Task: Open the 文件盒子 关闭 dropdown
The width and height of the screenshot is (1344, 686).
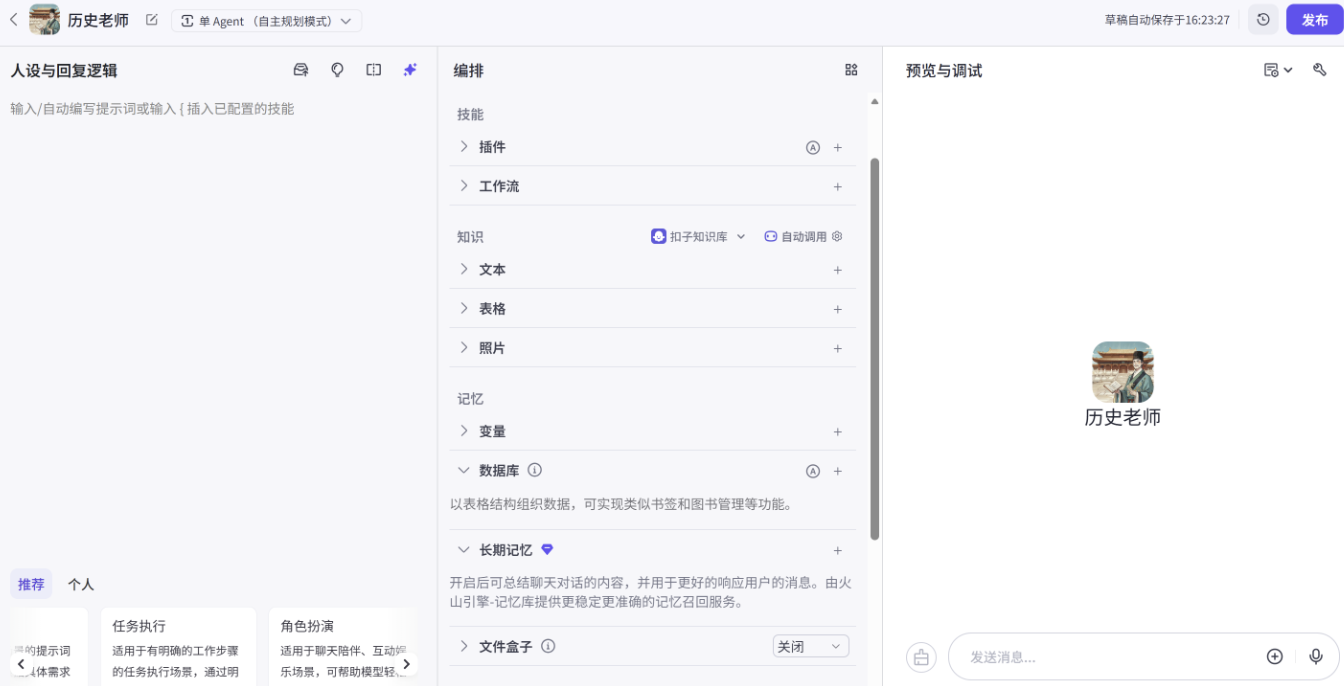Action: pos(811,647)
